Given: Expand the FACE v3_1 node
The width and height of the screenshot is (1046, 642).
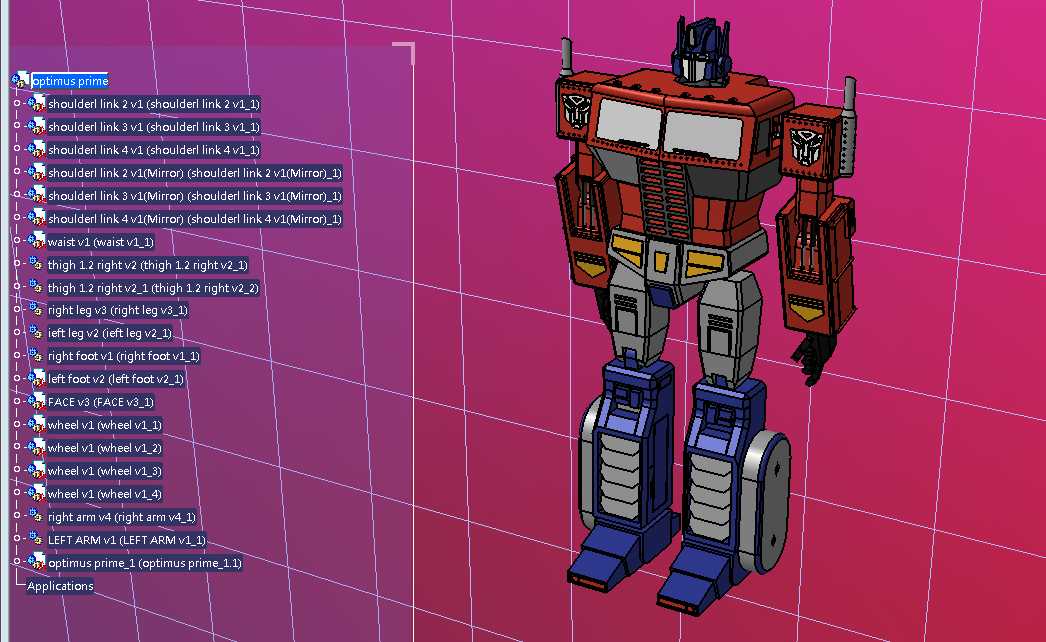Looking at the screenshot, I should (17, 400).
